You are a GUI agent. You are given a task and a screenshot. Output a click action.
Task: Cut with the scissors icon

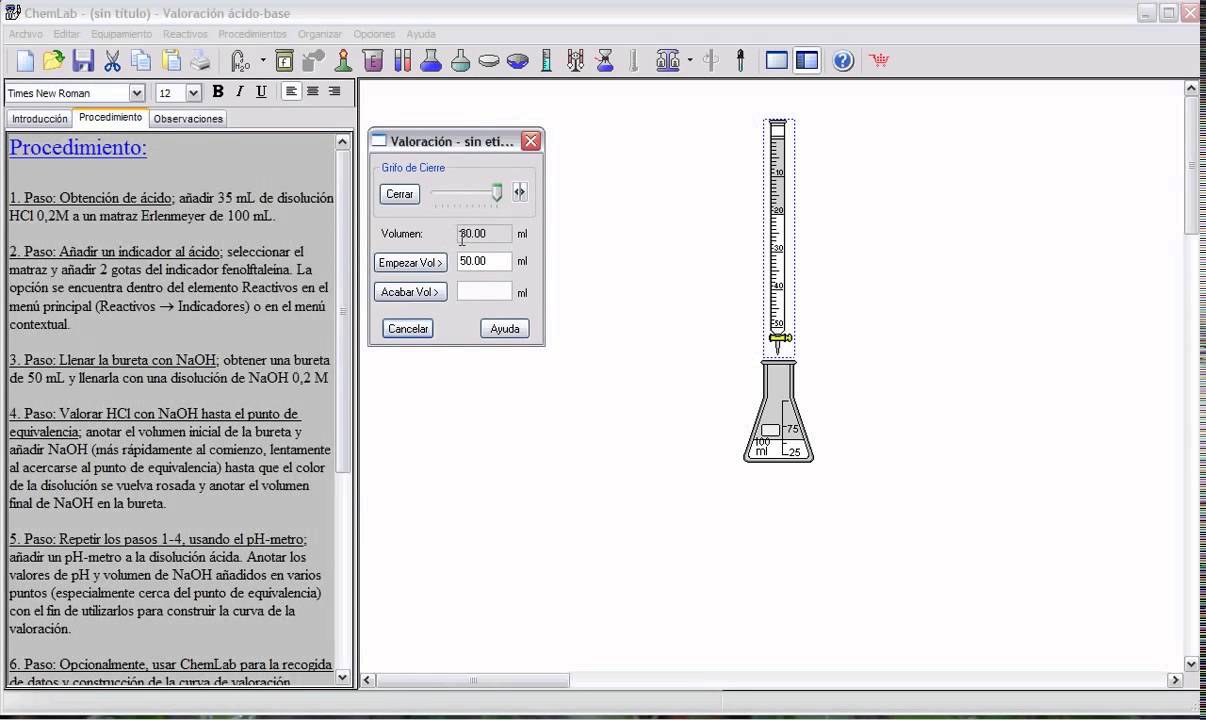(112, 61)
